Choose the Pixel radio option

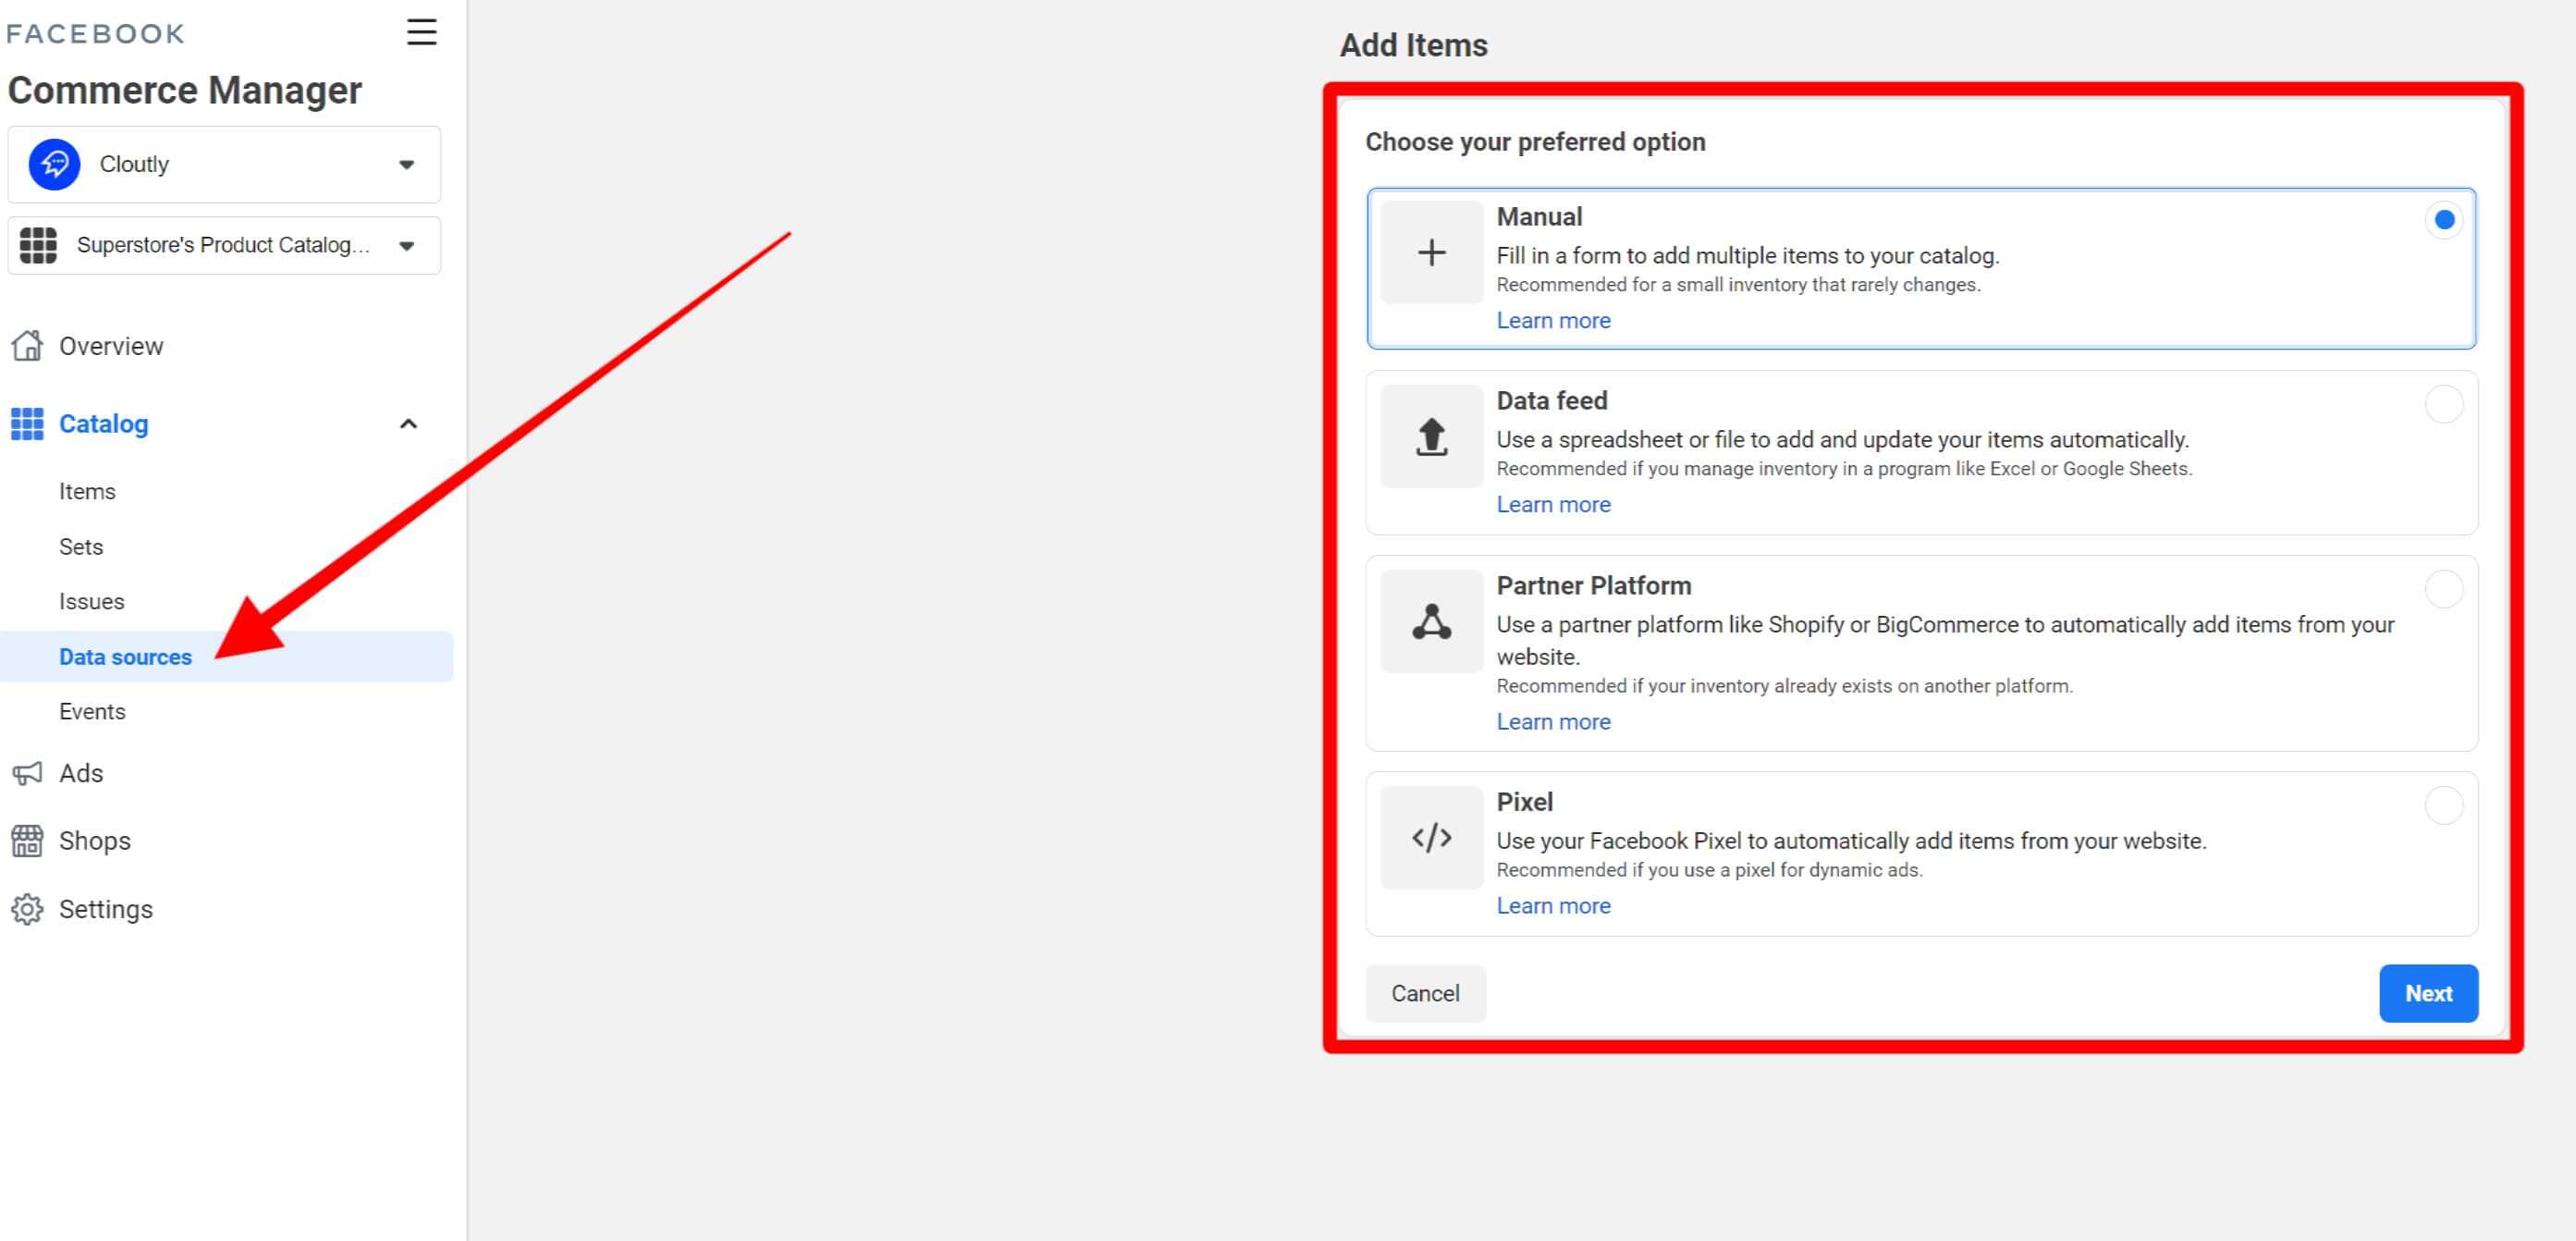pyautogui.click(x=2443, y=806)
